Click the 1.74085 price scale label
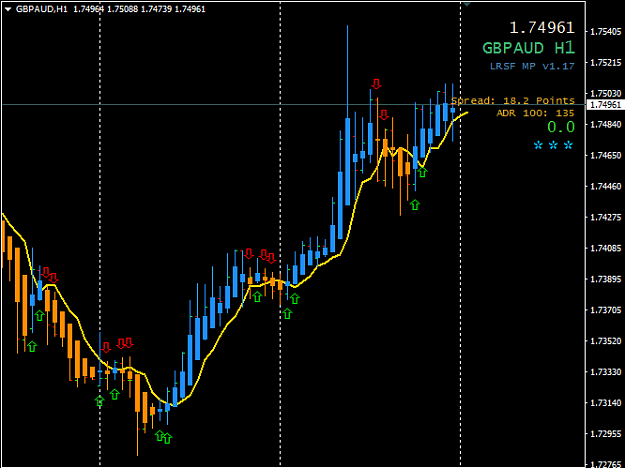This screenshot has height=468, width=625. pos(605,248)
